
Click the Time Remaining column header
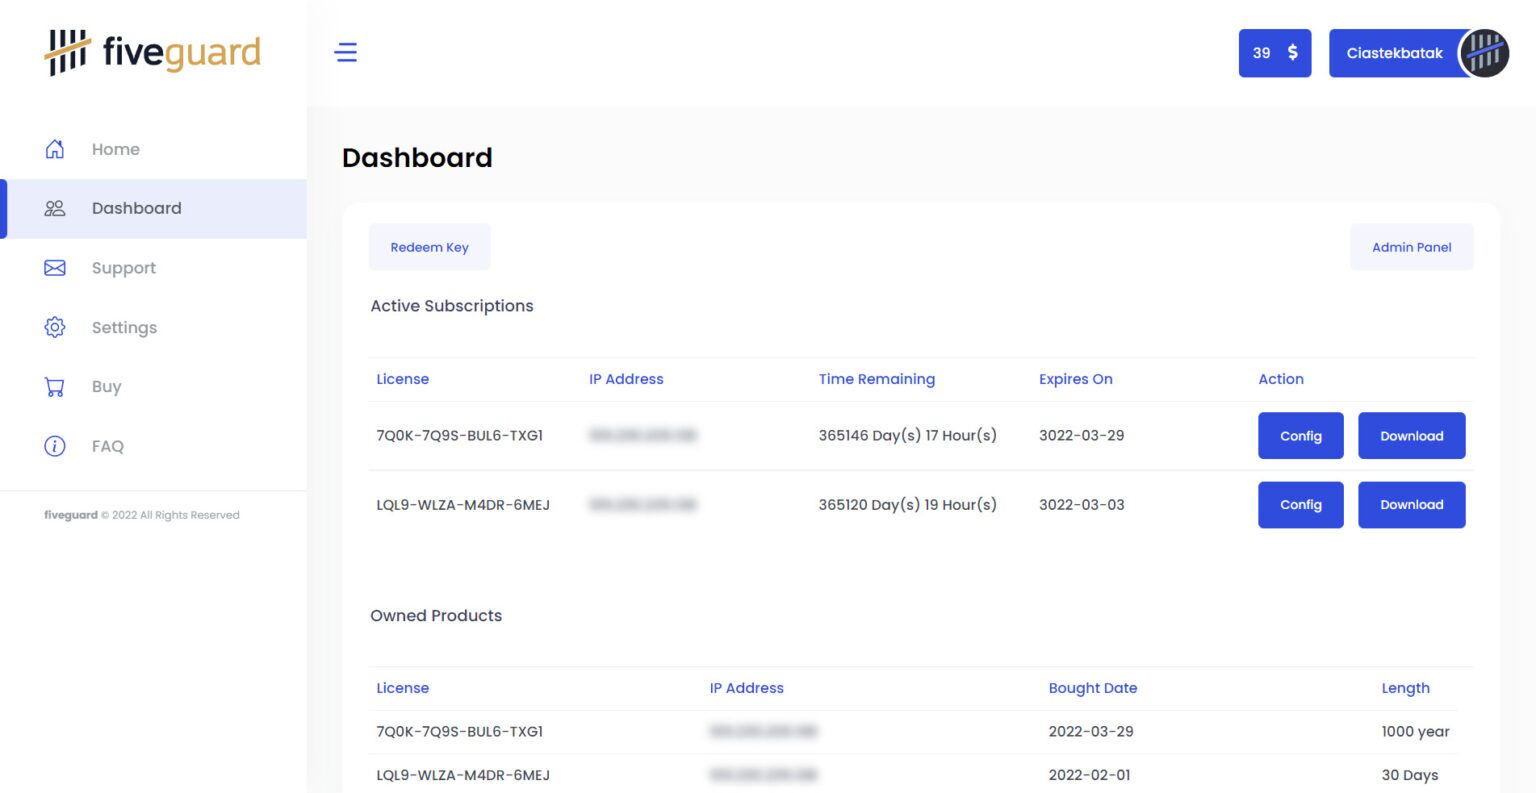876,379
